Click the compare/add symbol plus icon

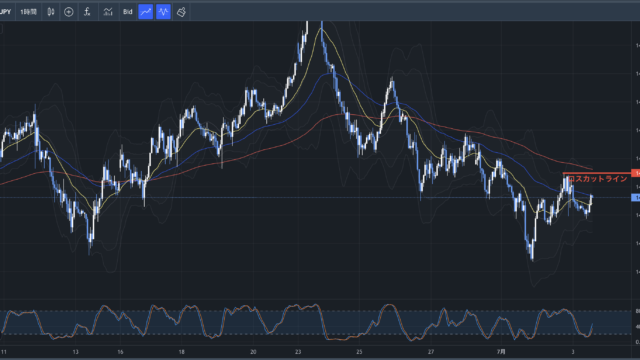pos(69,12)
